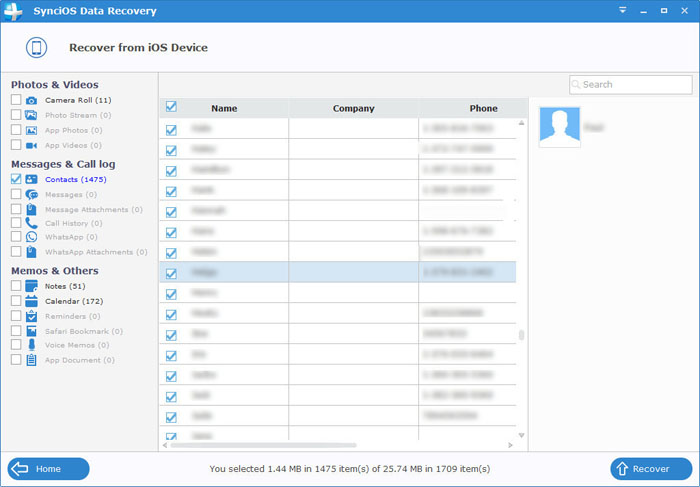Screen dimensions: 700x487
Task: Tick the WhatsApp (0) checkbox
Action: [x=16, y=236]
